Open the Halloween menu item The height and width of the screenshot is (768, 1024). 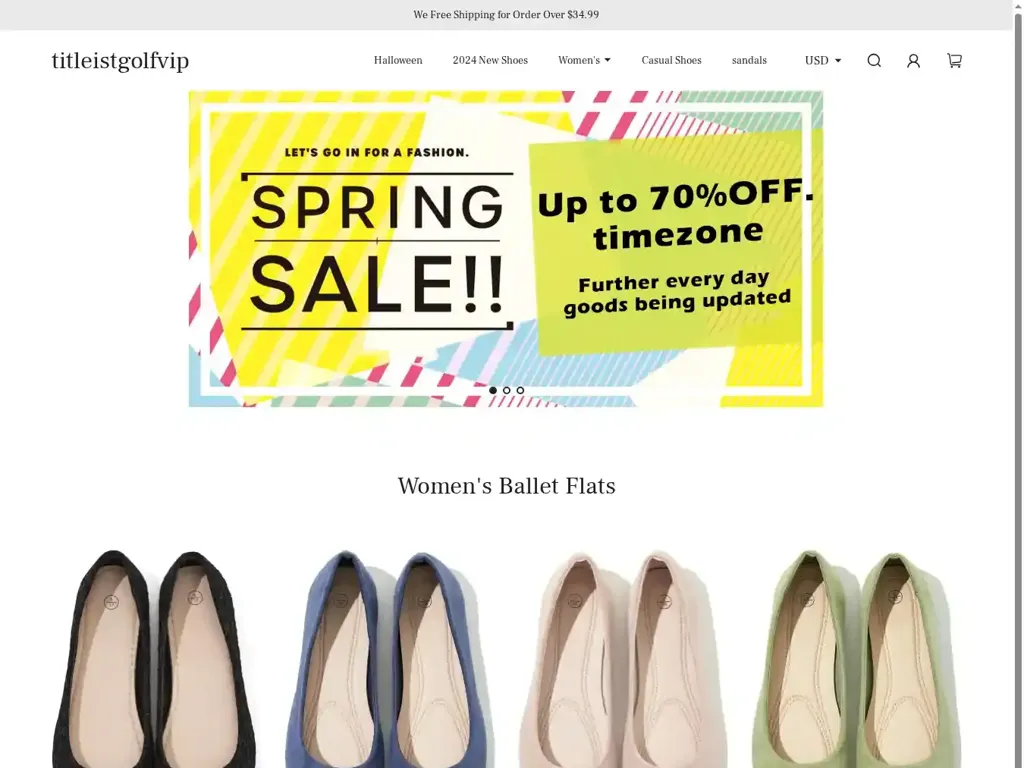pyautogui.click(x=398, y=60)
